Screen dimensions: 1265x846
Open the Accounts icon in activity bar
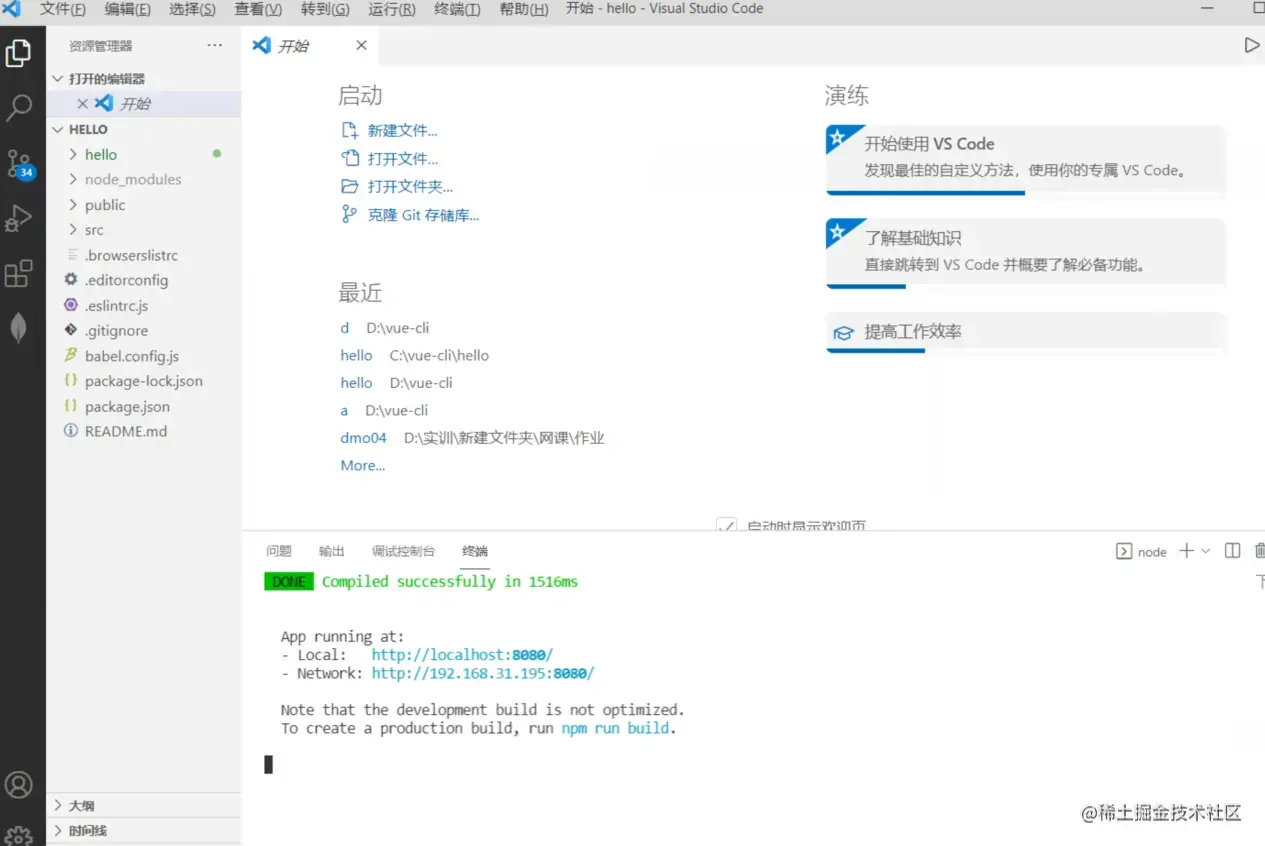tap(18, 785)
